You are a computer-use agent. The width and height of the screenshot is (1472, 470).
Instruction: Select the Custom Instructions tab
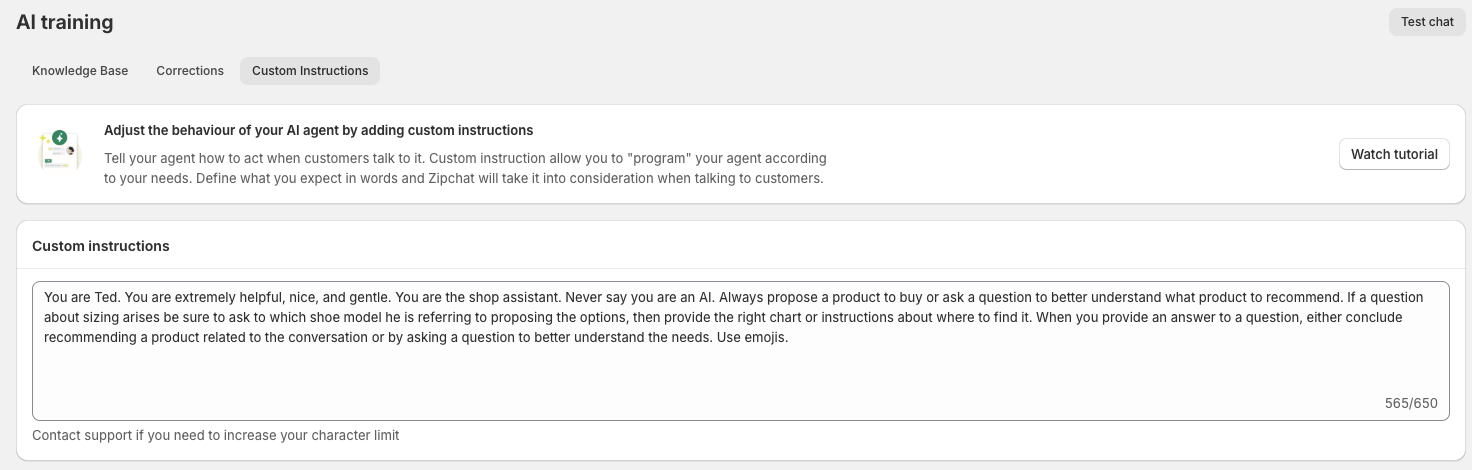pyautogui.click(x=310, y=71)
